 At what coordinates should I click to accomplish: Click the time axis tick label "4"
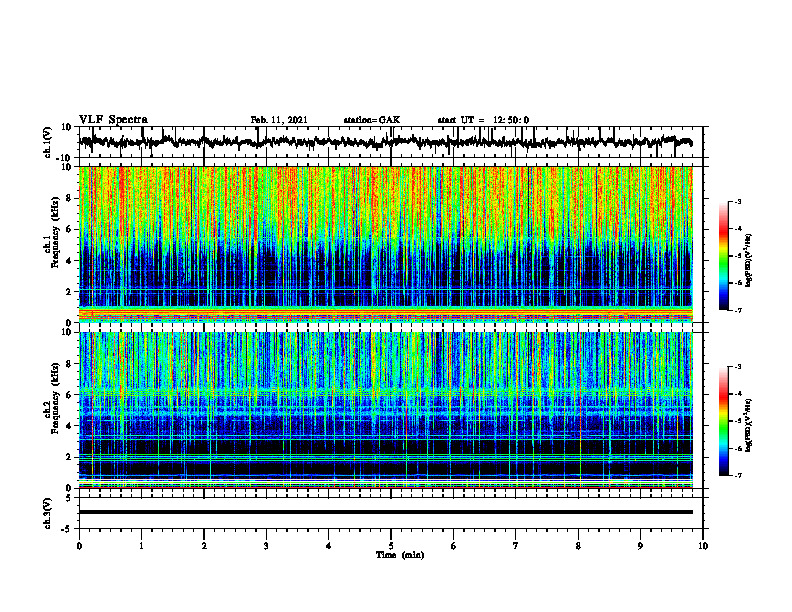329,546
